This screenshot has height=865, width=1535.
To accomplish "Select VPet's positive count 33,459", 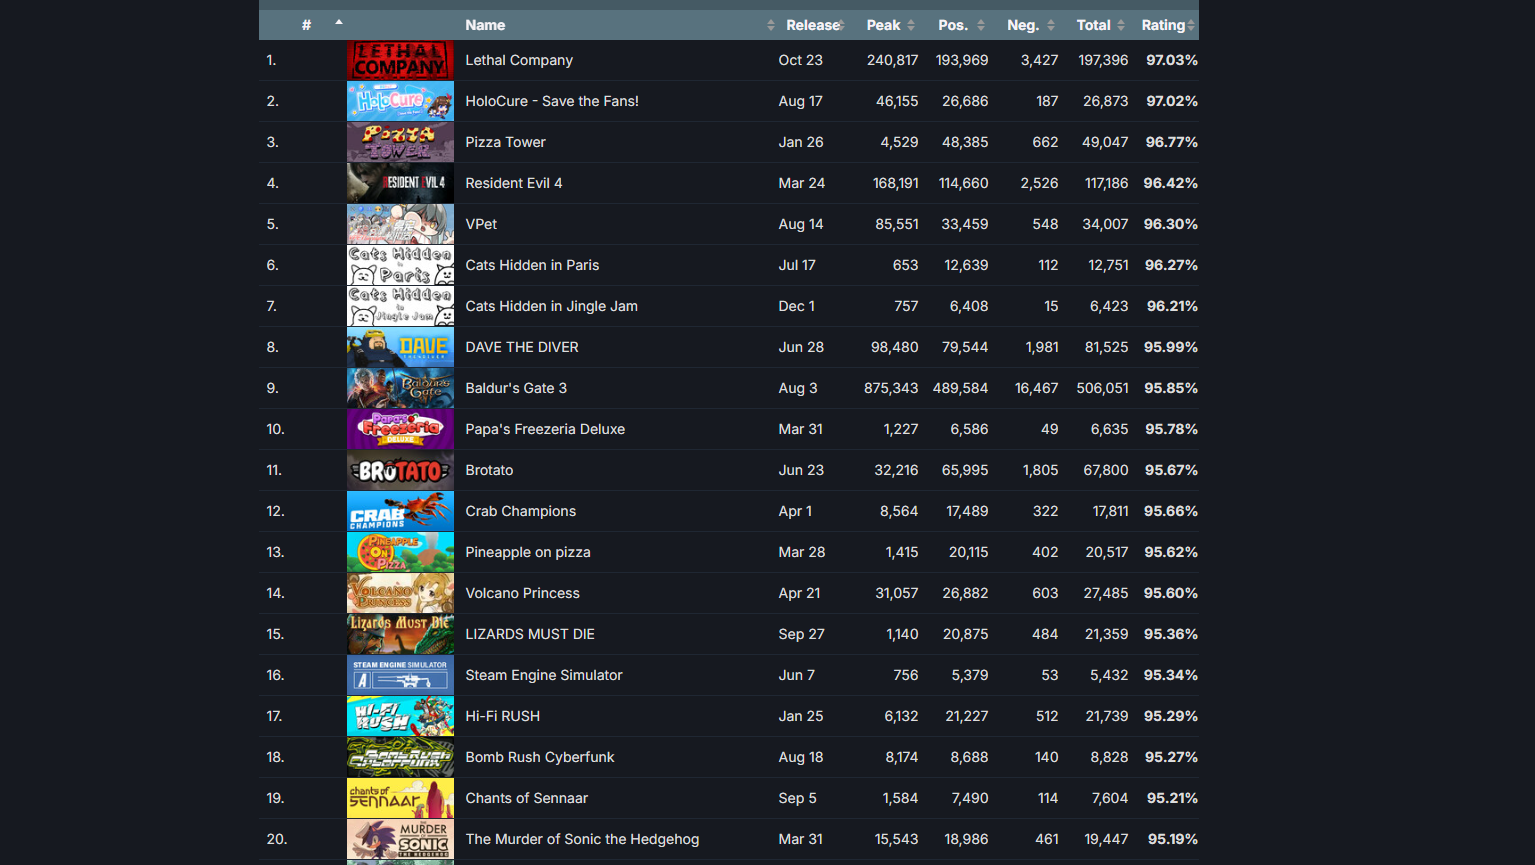I will [x=965, y=224].
